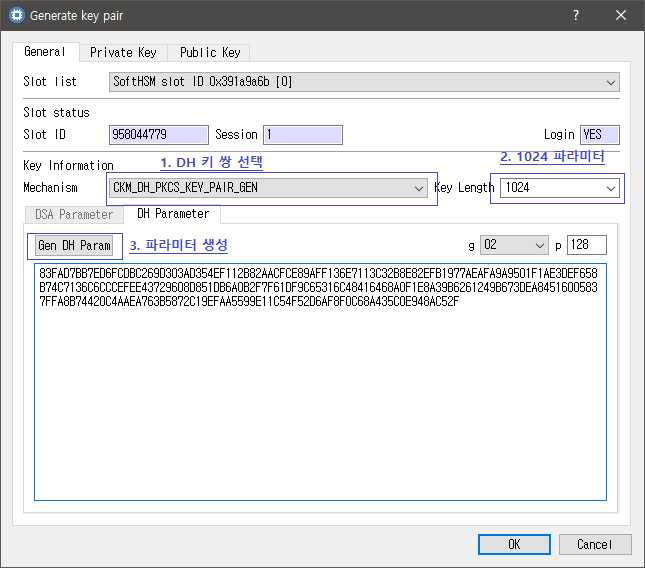Confirm with the OK button
Image resolution: width=645 pixels, height=568 pixels.
(514, 544)
